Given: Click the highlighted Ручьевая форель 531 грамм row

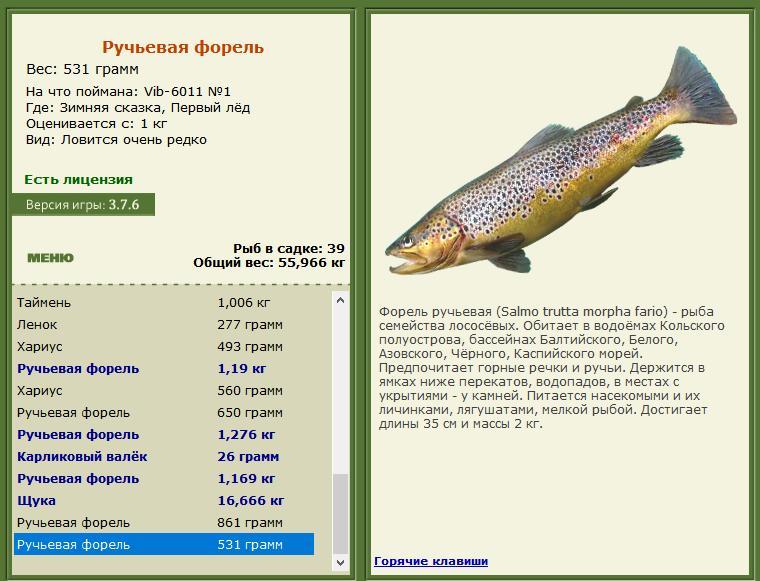Looking at the screenshot, I should point(164,545).
